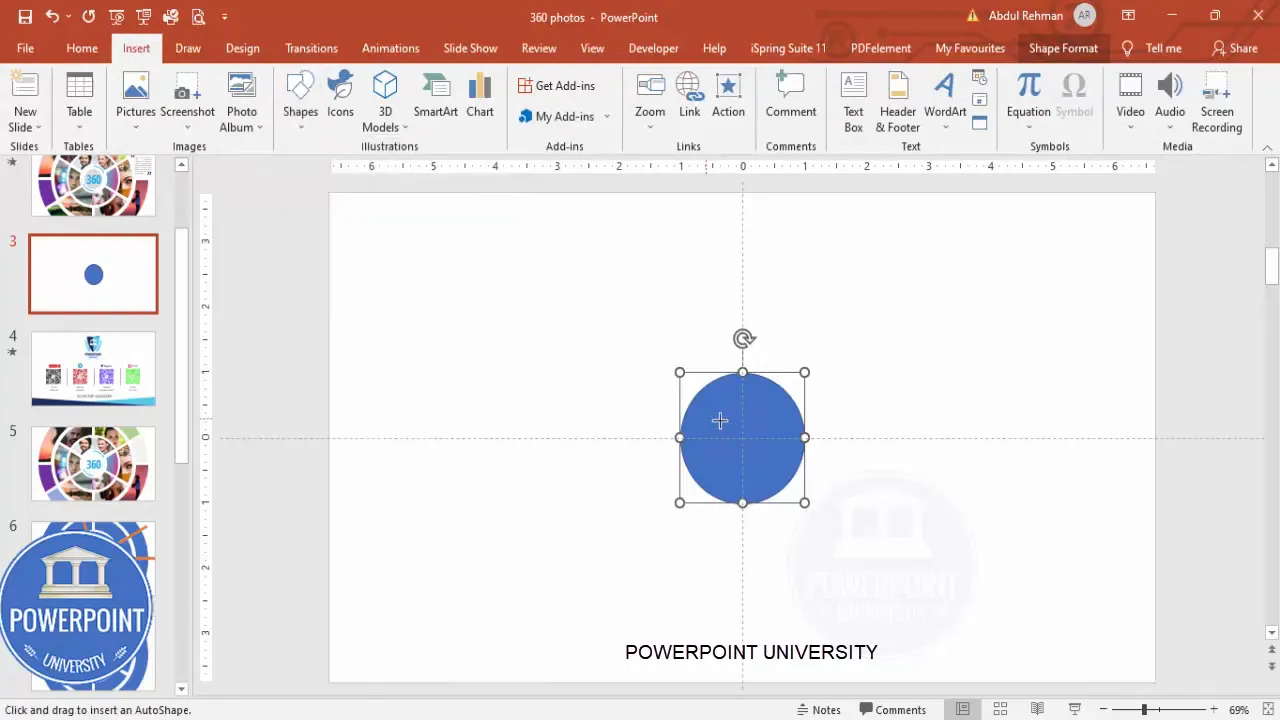Insert an Equation
This screenshot has height=720, width=1280.
click(1028, 102)
